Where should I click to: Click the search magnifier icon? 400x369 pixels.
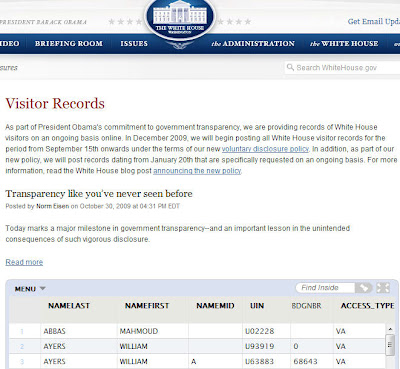[290, 67]
